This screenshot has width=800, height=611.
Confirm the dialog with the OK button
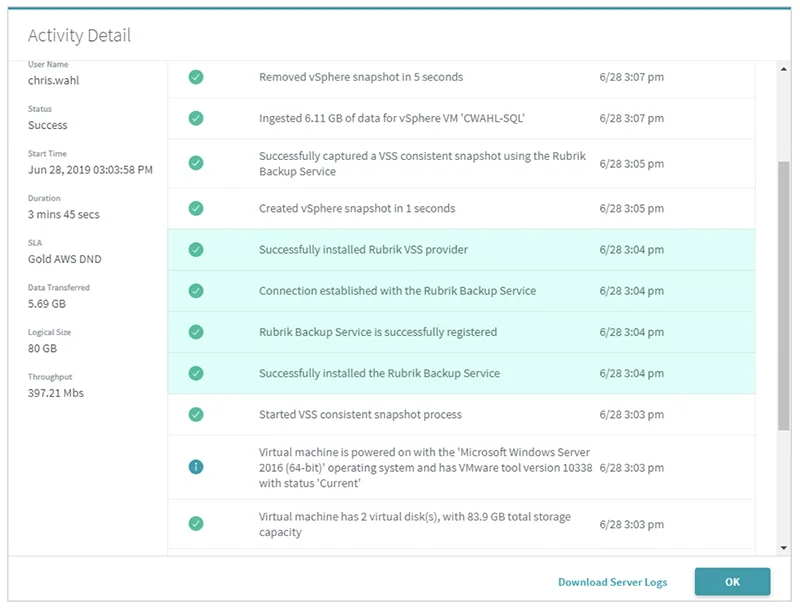point(732,582)
